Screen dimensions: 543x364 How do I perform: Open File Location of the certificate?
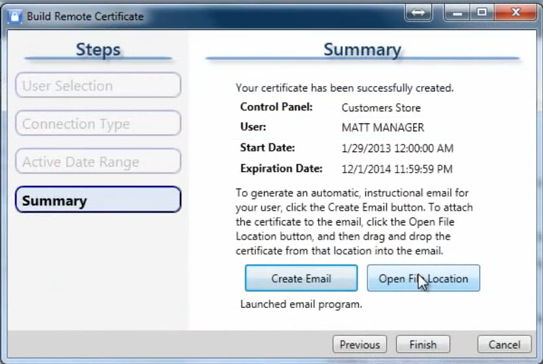pos(423,278)
